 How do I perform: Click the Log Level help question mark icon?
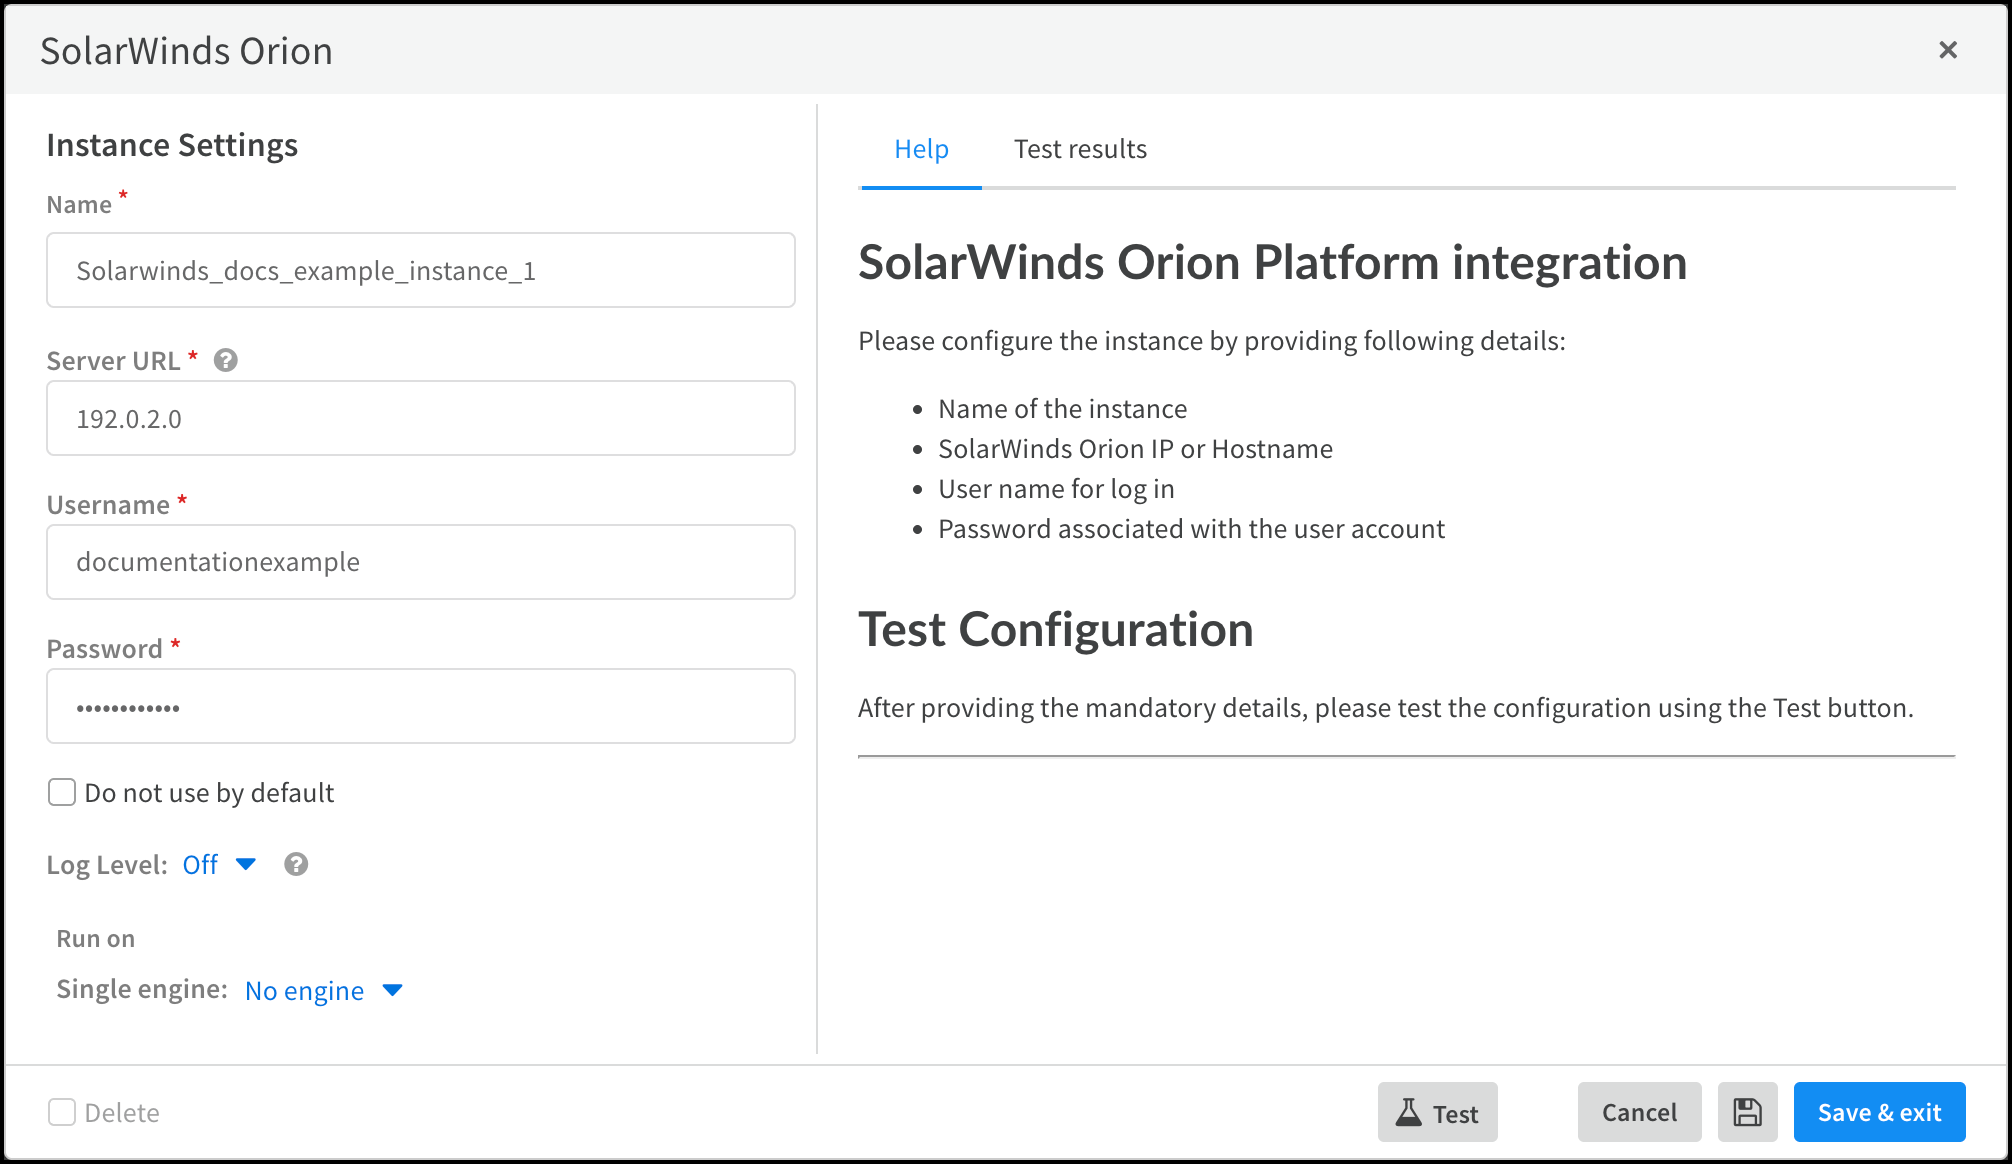(x=296, y=864)
